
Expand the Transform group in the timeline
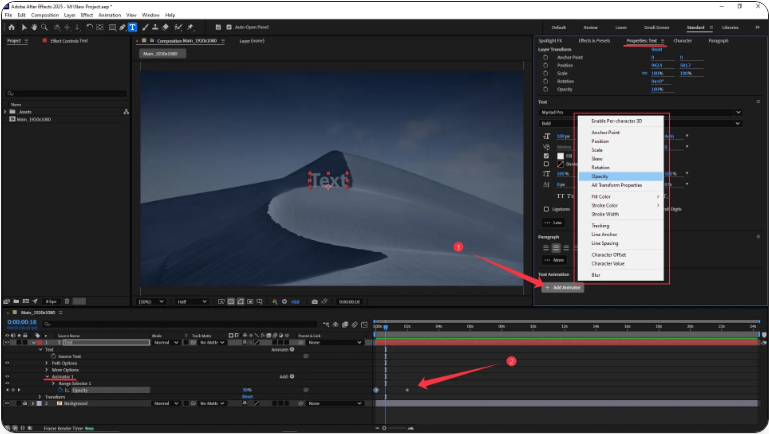tap(40, 396)
